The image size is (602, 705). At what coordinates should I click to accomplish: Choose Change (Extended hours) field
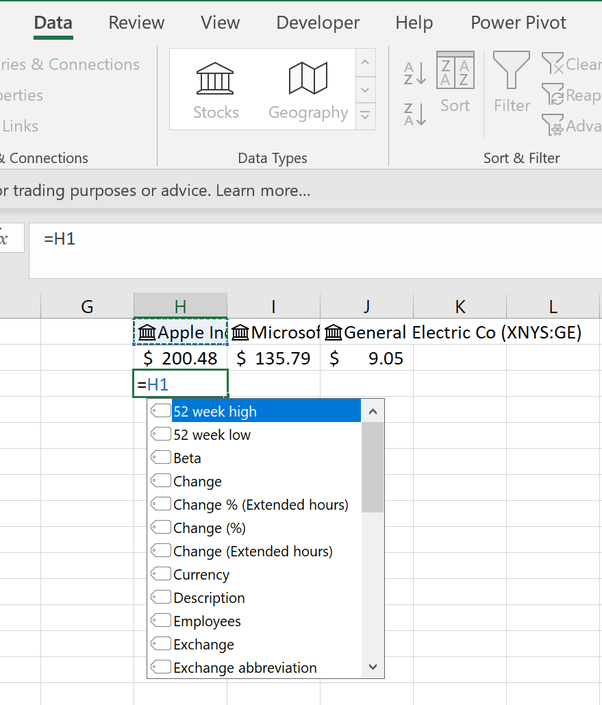[x=255, y=551]
